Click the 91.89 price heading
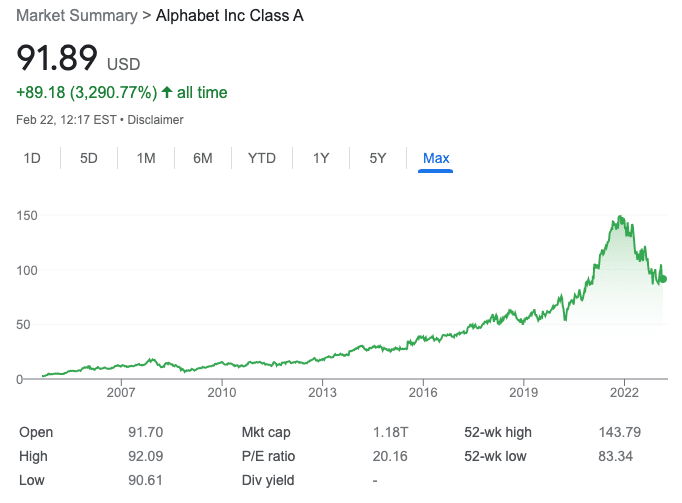 57,58
